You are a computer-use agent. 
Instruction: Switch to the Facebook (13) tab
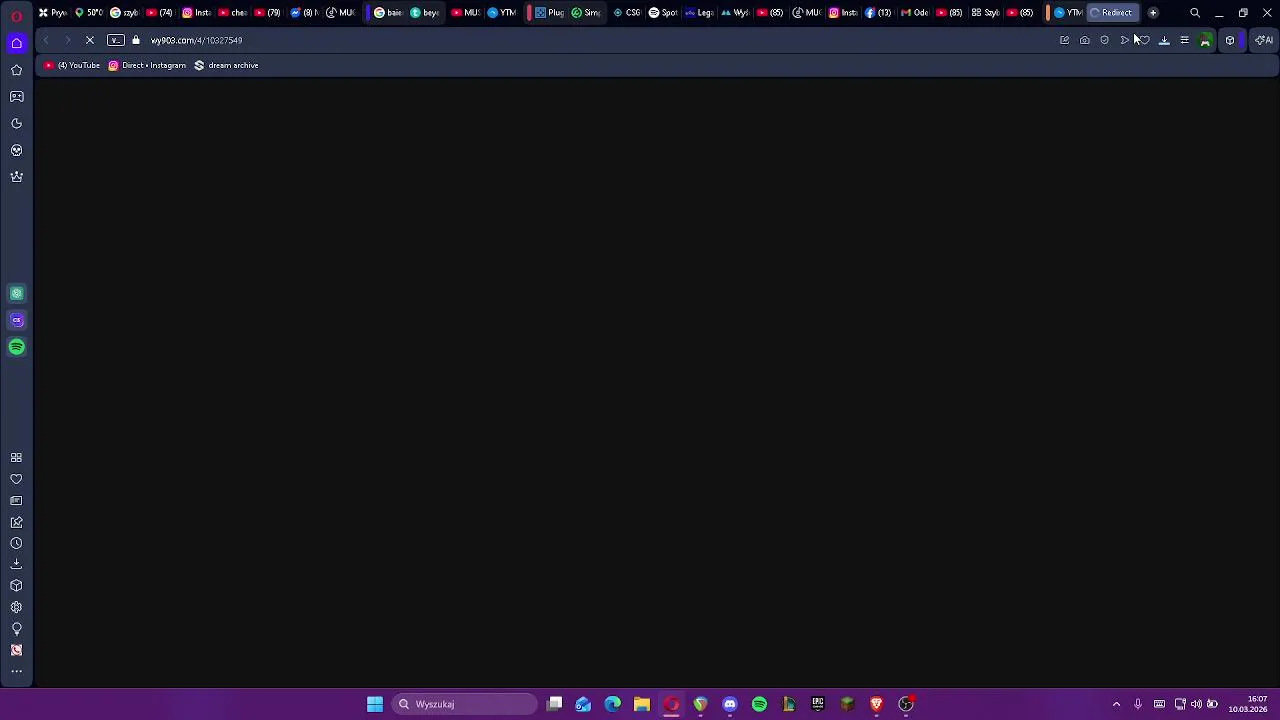[879, 13]
